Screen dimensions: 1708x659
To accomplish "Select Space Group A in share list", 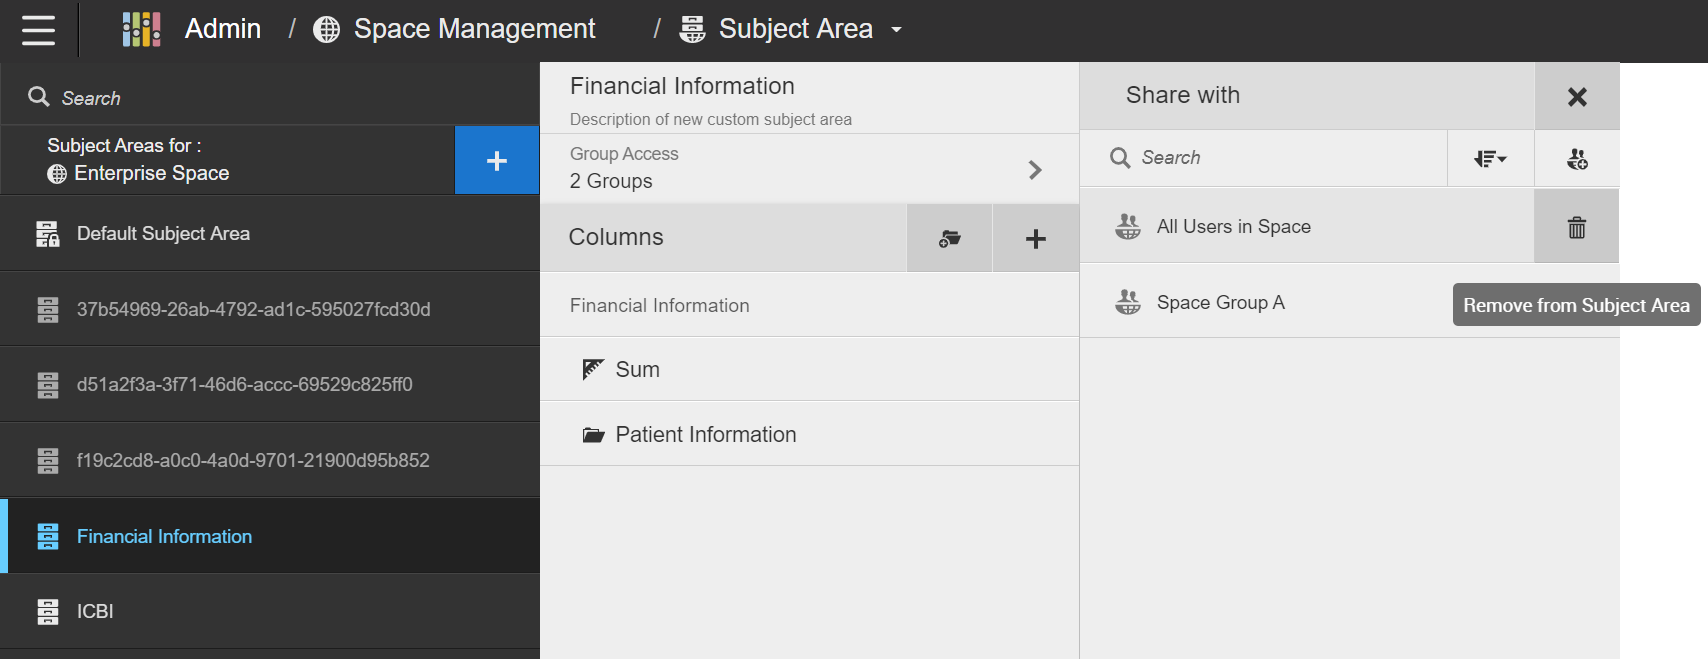I will [x=1220, y=303].
